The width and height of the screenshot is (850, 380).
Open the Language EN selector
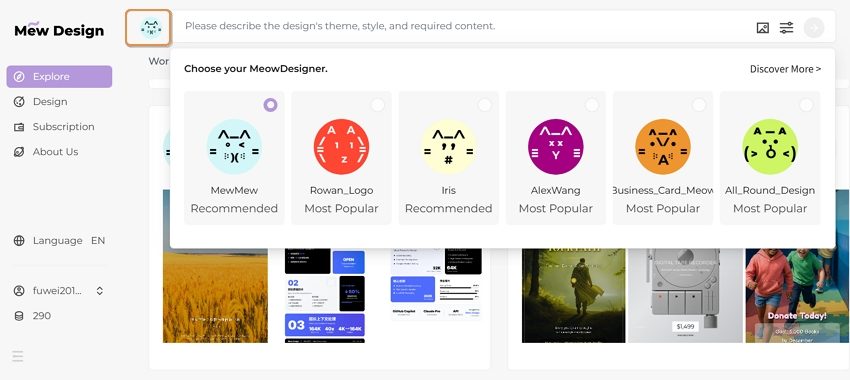60,241
